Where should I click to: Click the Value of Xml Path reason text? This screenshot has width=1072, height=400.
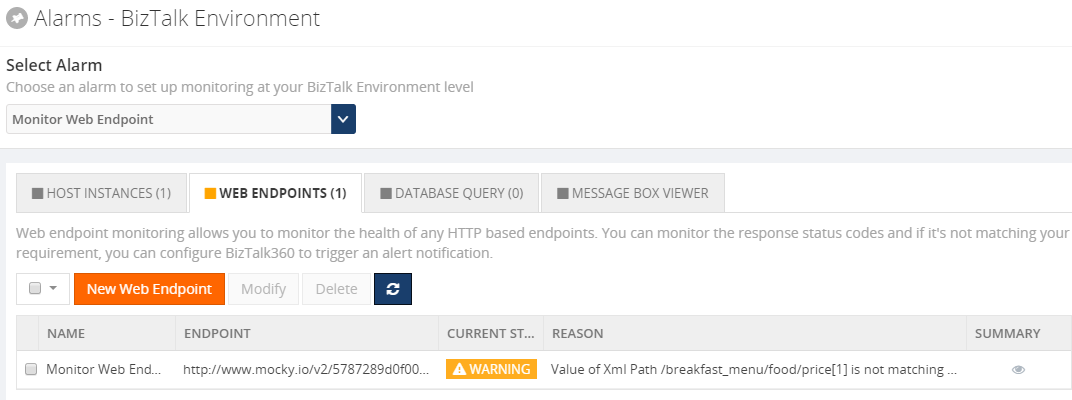[x=754, y=369]
